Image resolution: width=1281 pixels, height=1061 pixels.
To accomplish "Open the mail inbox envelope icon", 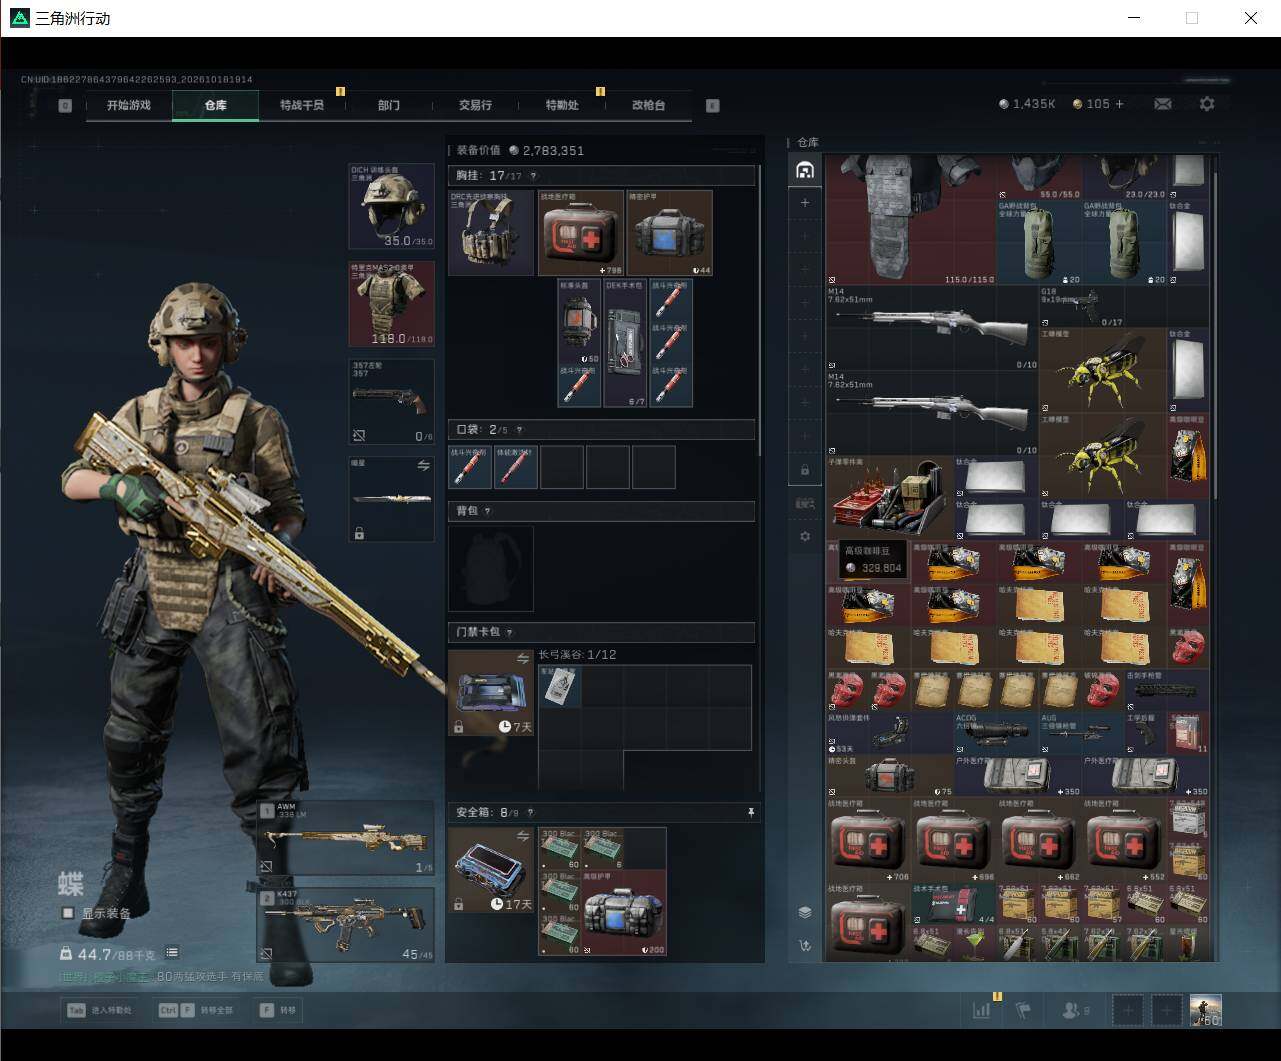I will pyautogui.click(x=1163, y=104).
